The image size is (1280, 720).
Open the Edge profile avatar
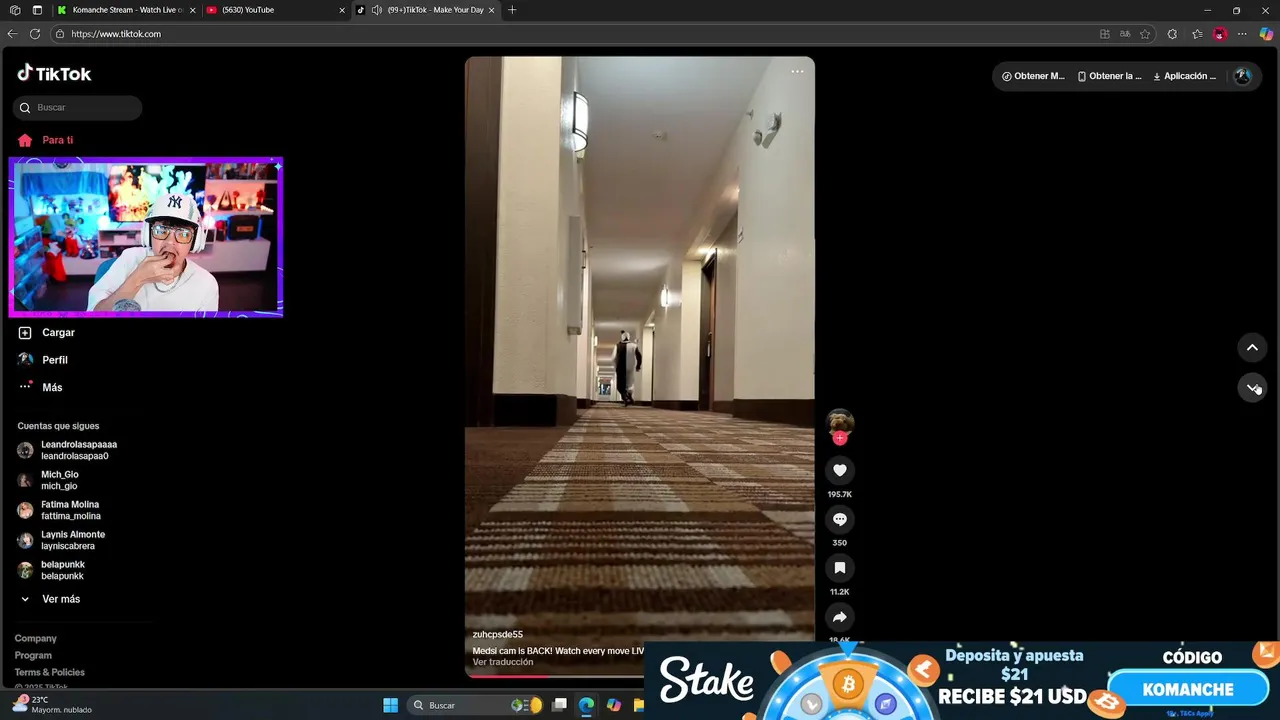click(x=1219, y=34)
